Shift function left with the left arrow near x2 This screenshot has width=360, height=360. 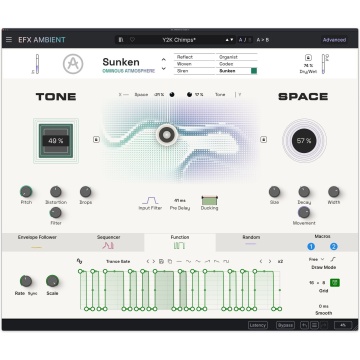tap(261, 261)
